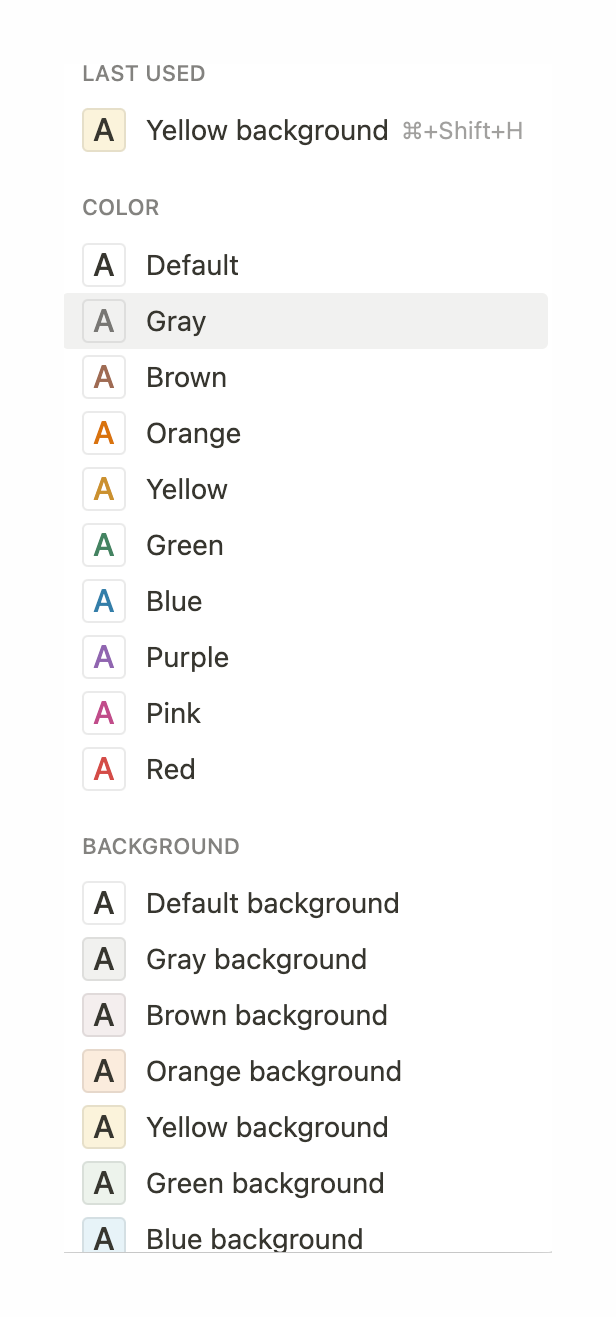This screenshot has height=1317, width=616.
Task: Select the Green background option
Action: click(264, 1183)
